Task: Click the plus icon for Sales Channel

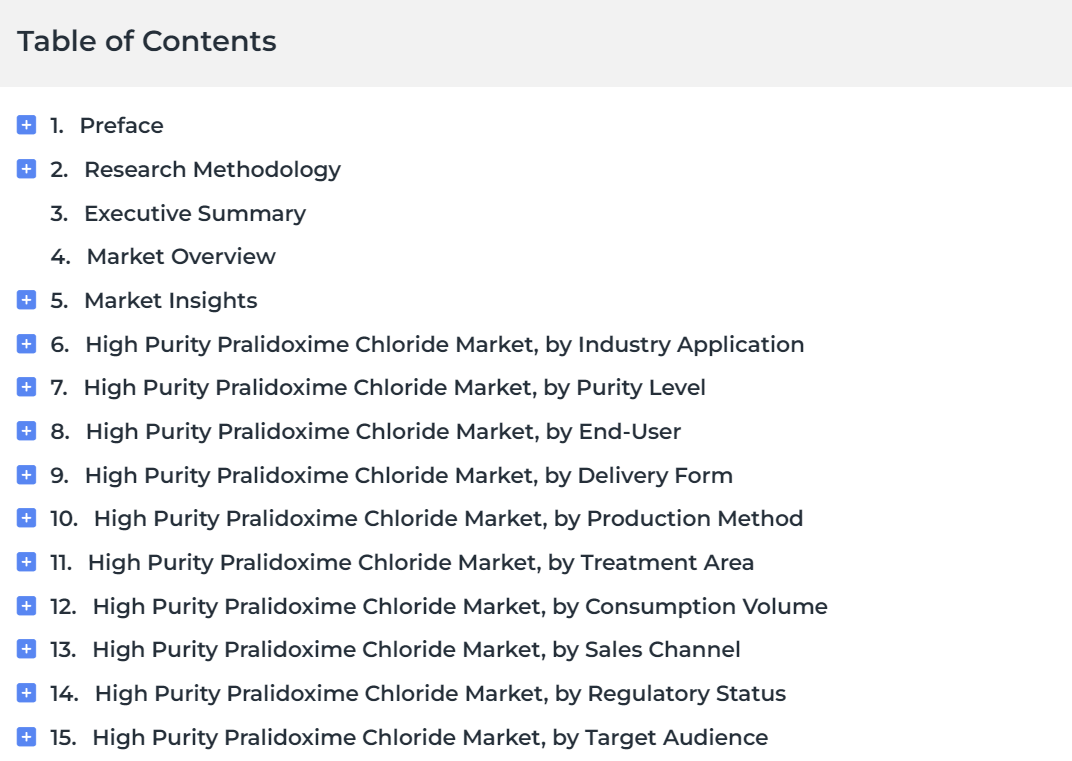Action: tap(26, 649)
